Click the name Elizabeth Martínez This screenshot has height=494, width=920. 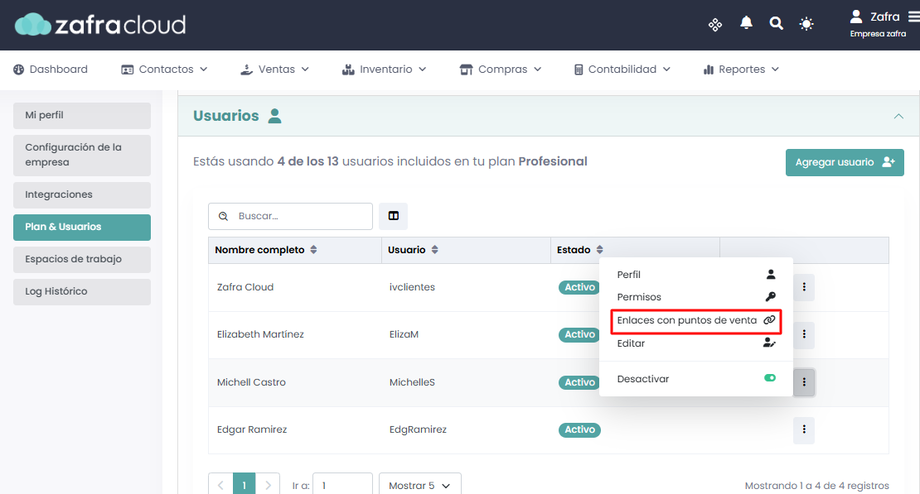pyautogui.click(x=261, y=334)
